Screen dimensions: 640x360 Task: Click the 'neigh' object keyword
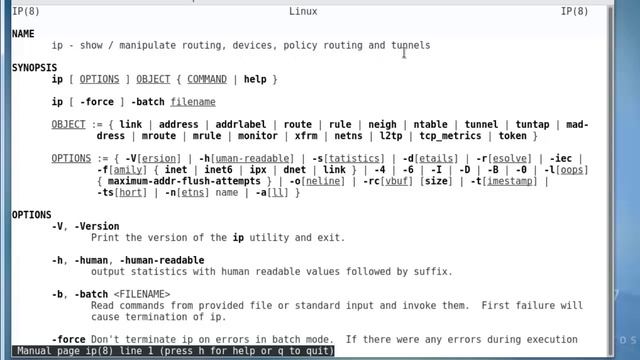382,124
